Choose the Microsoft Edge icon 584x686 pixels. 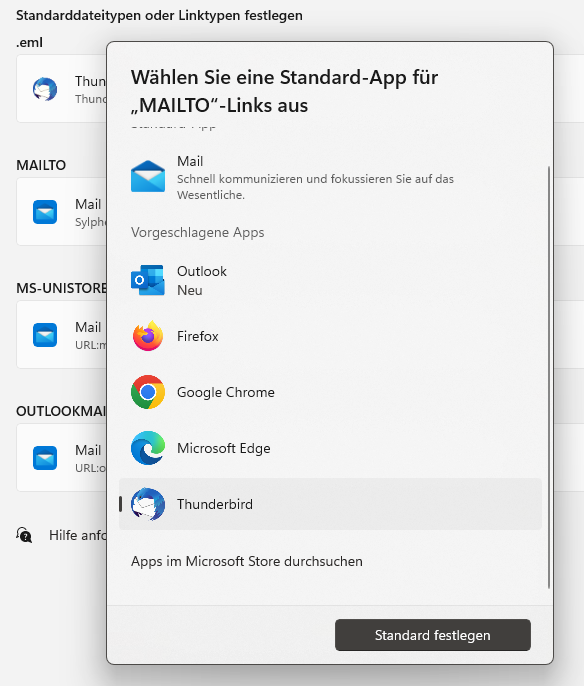tap(148, 448)
